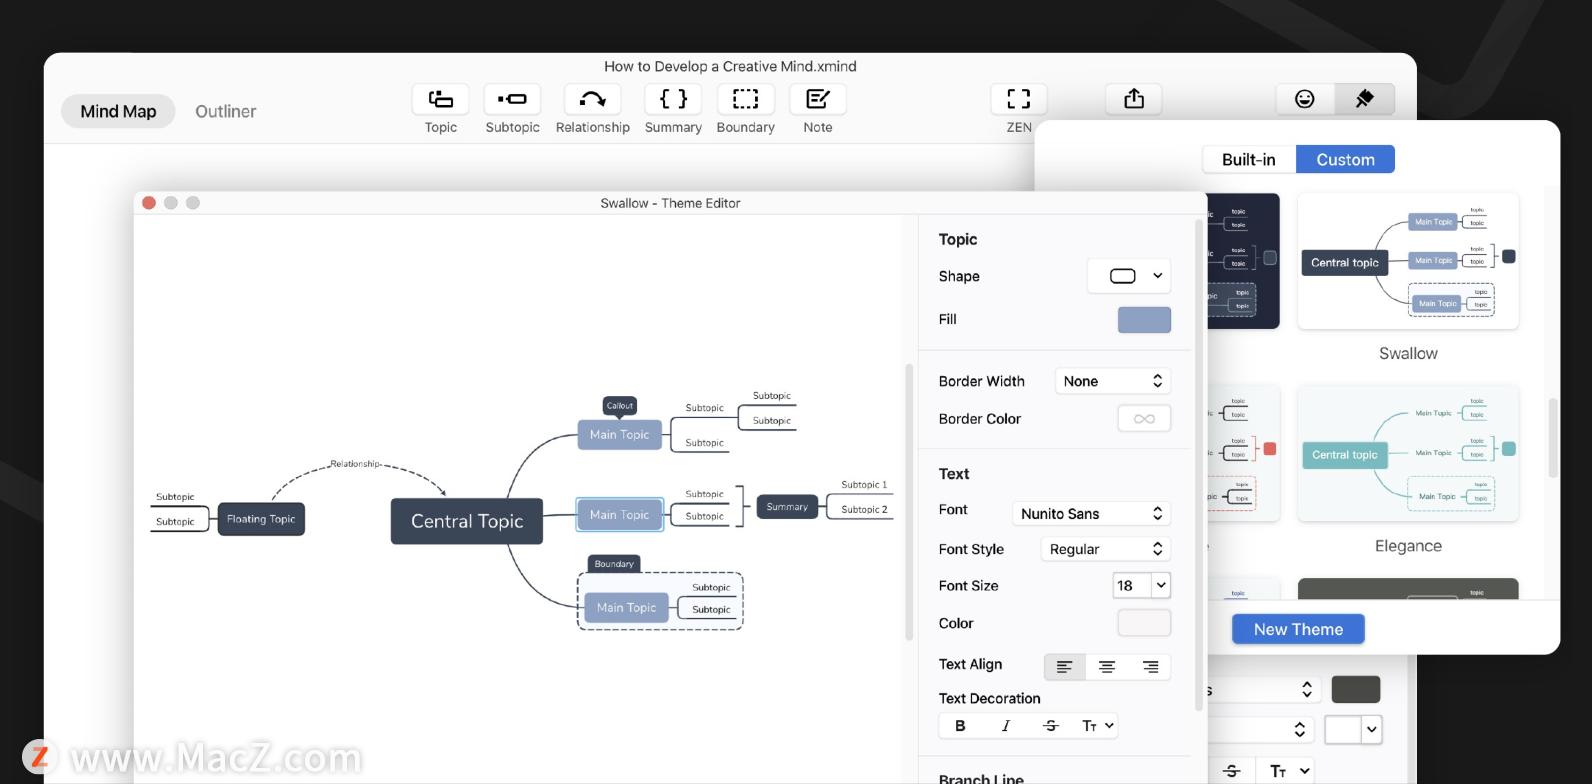Switch to the Outliner view
1592x784 pixels.
[225, 111]
